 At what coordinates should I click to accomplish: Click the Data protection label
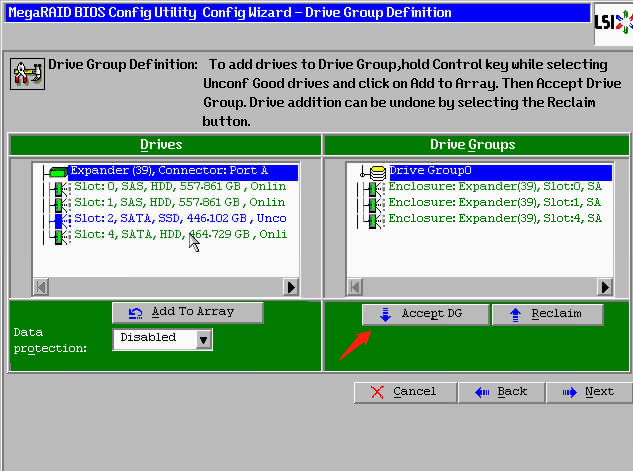[50, 340]
